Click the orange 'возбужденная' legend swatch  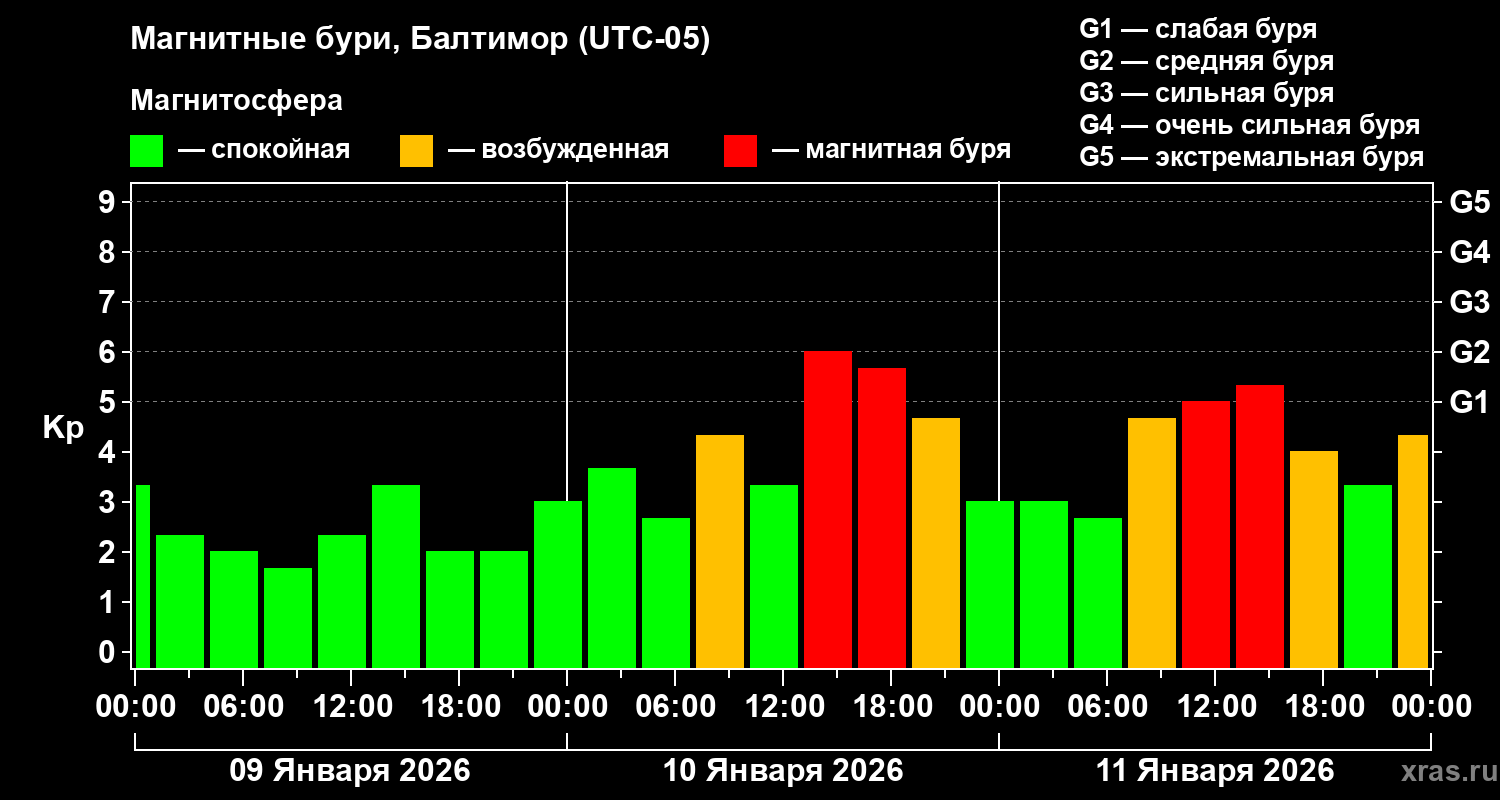[x=416, y=151]
